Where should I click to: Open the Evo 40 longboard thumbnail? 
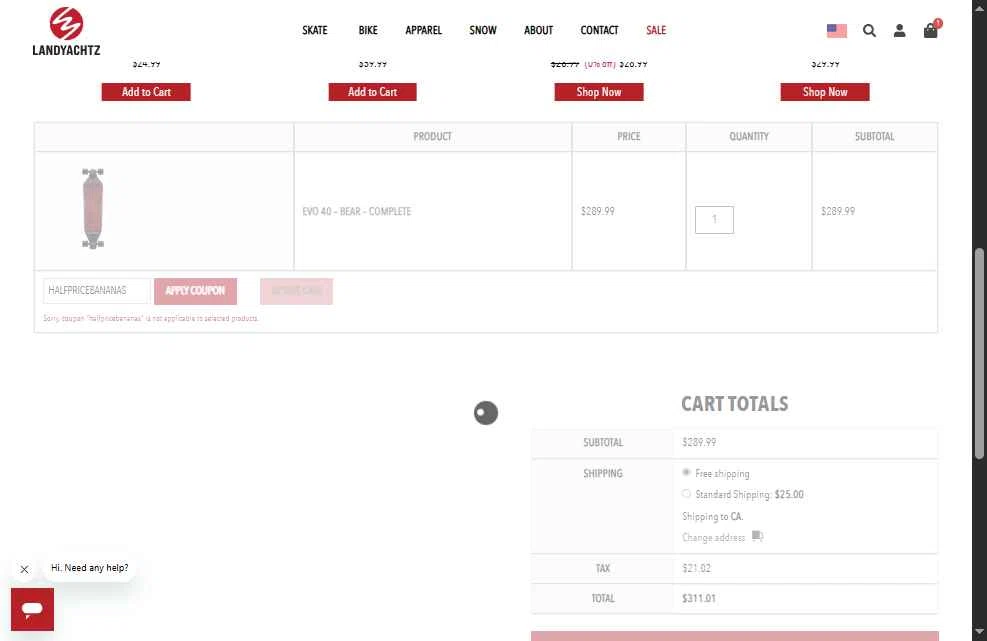pyautogui.click(x=93, y=208)
